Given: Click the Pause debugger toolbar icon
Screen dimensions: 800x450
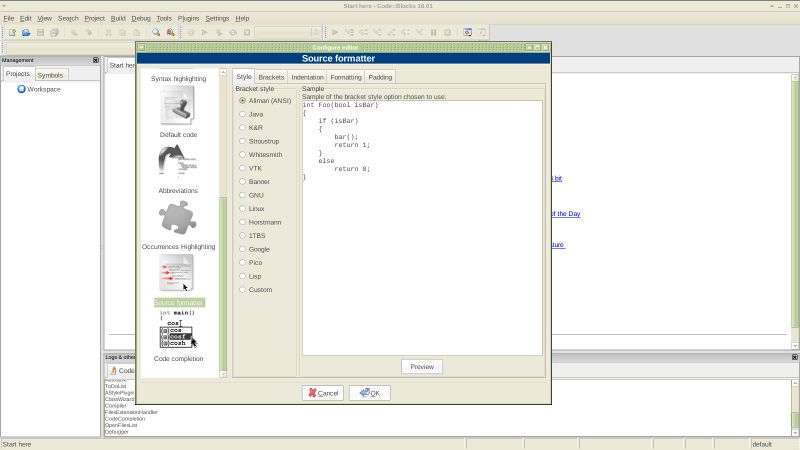Looking at the screenshot, I should click(x=433, y=32).
